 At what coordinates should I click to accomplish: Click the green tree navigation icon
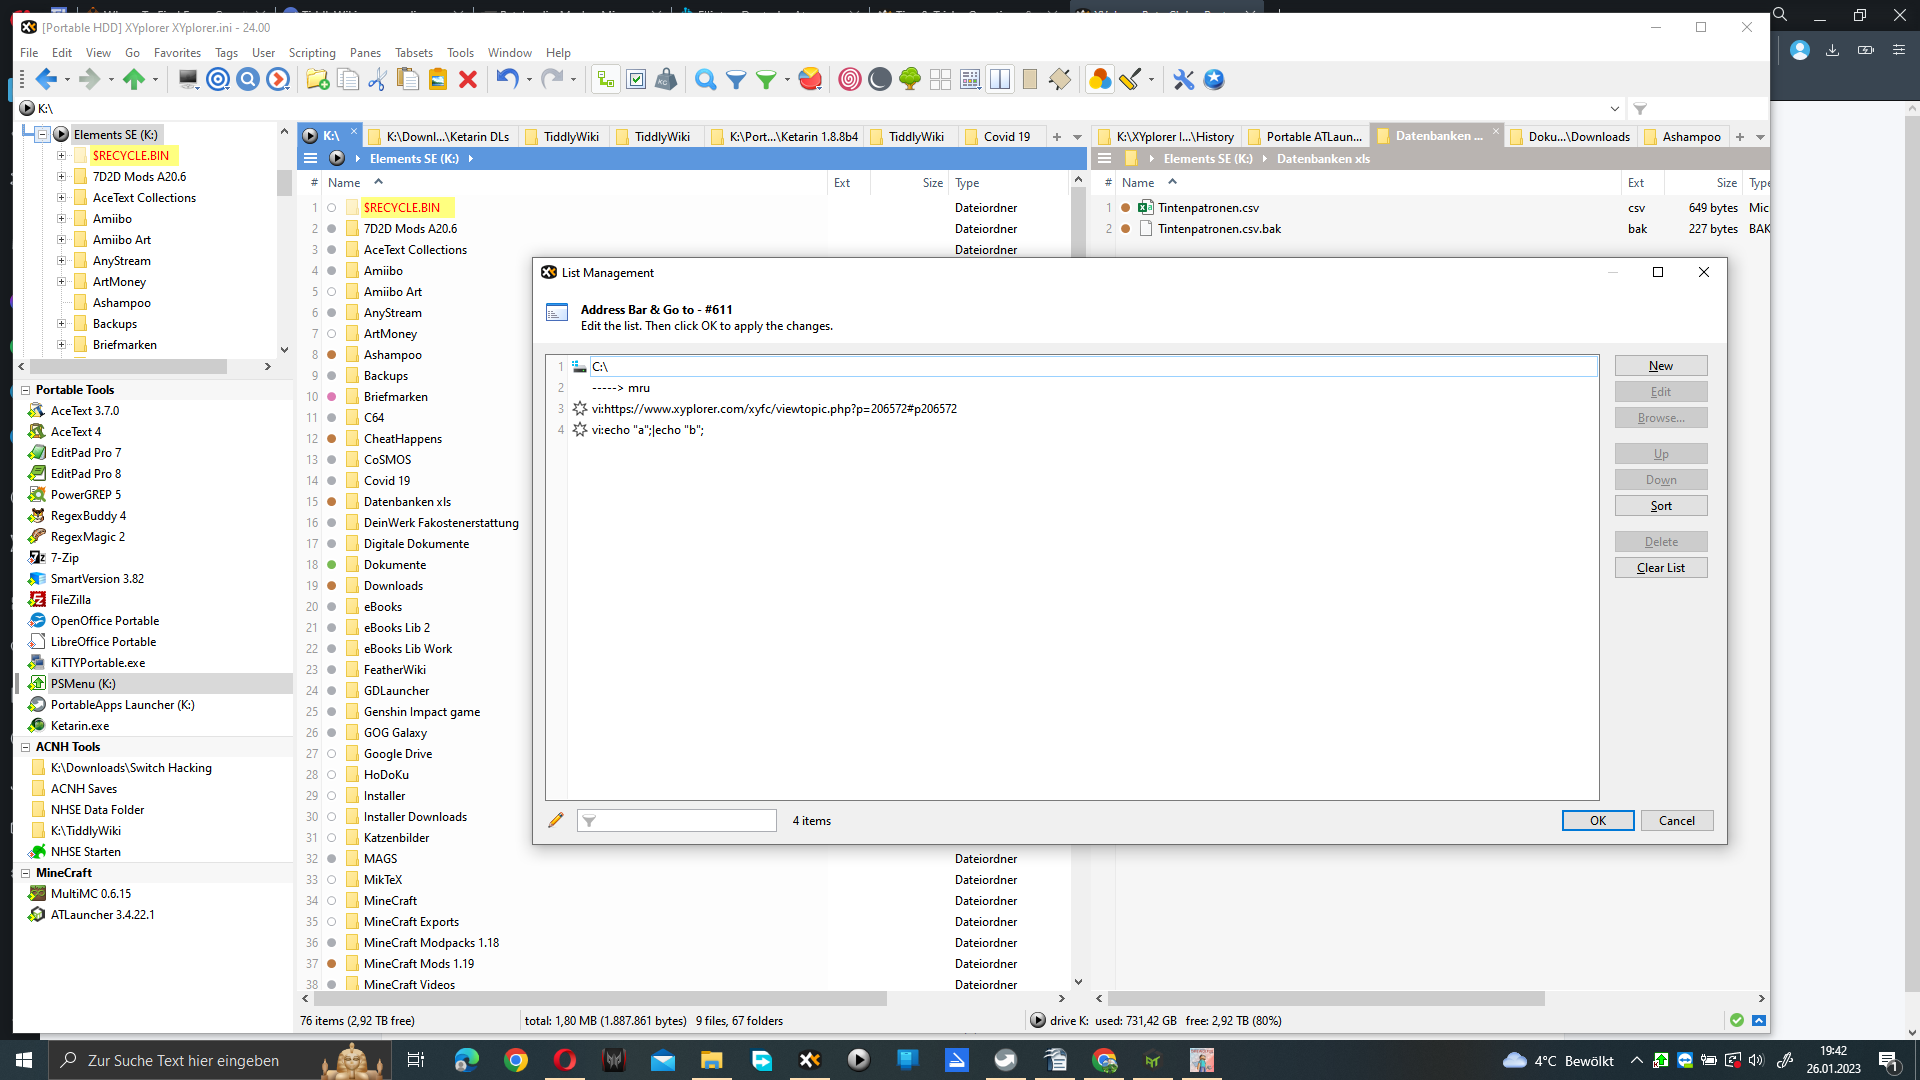click(x=910, y=80)
